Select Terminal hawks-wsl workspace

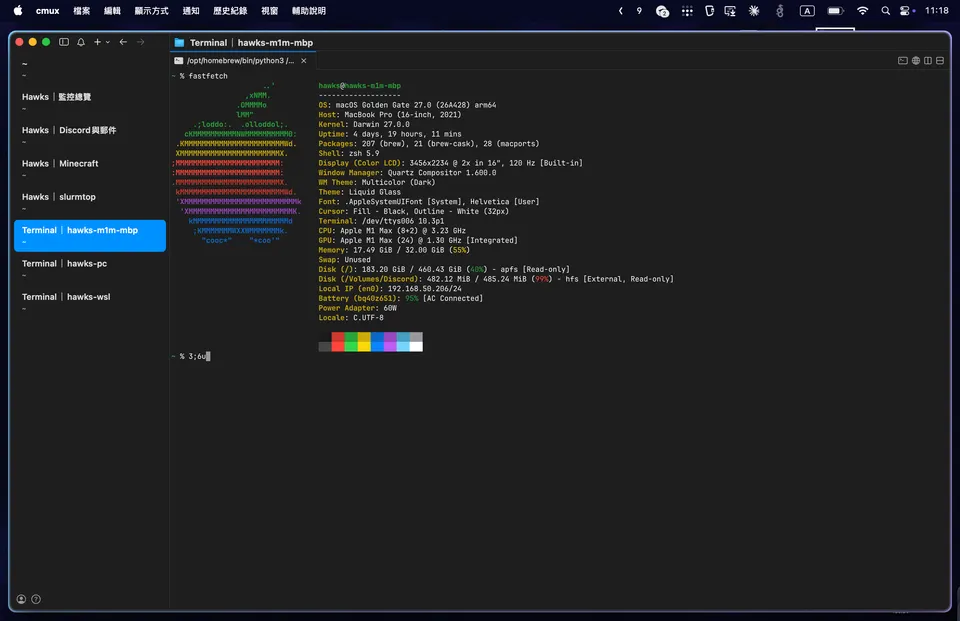[x=90, y=301]
